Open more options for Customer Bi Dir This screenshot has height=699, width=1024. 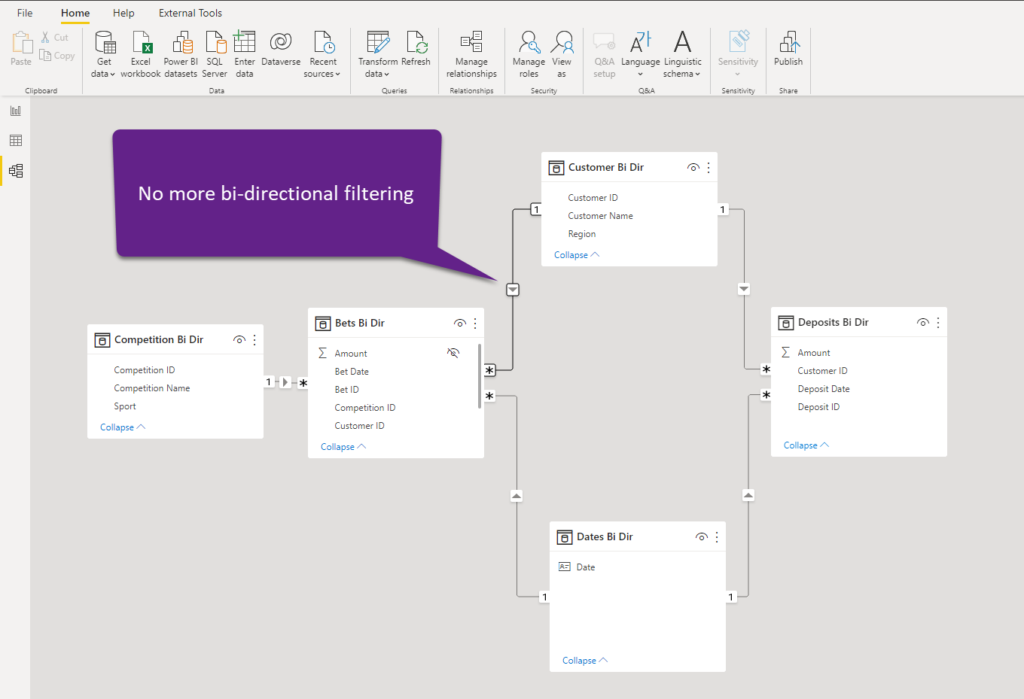(709, 167)
